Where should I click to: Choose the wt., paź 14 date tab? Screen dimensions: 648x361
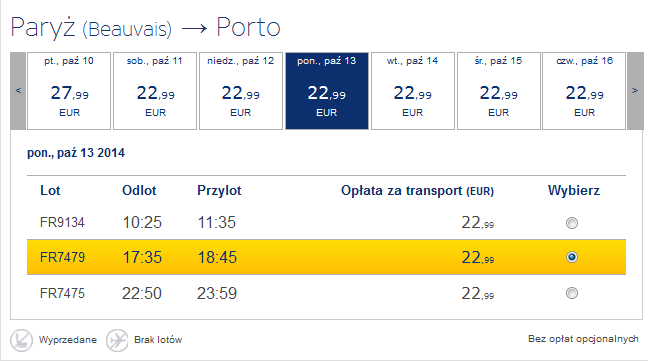pyautogui.click(x=413, y=91)
